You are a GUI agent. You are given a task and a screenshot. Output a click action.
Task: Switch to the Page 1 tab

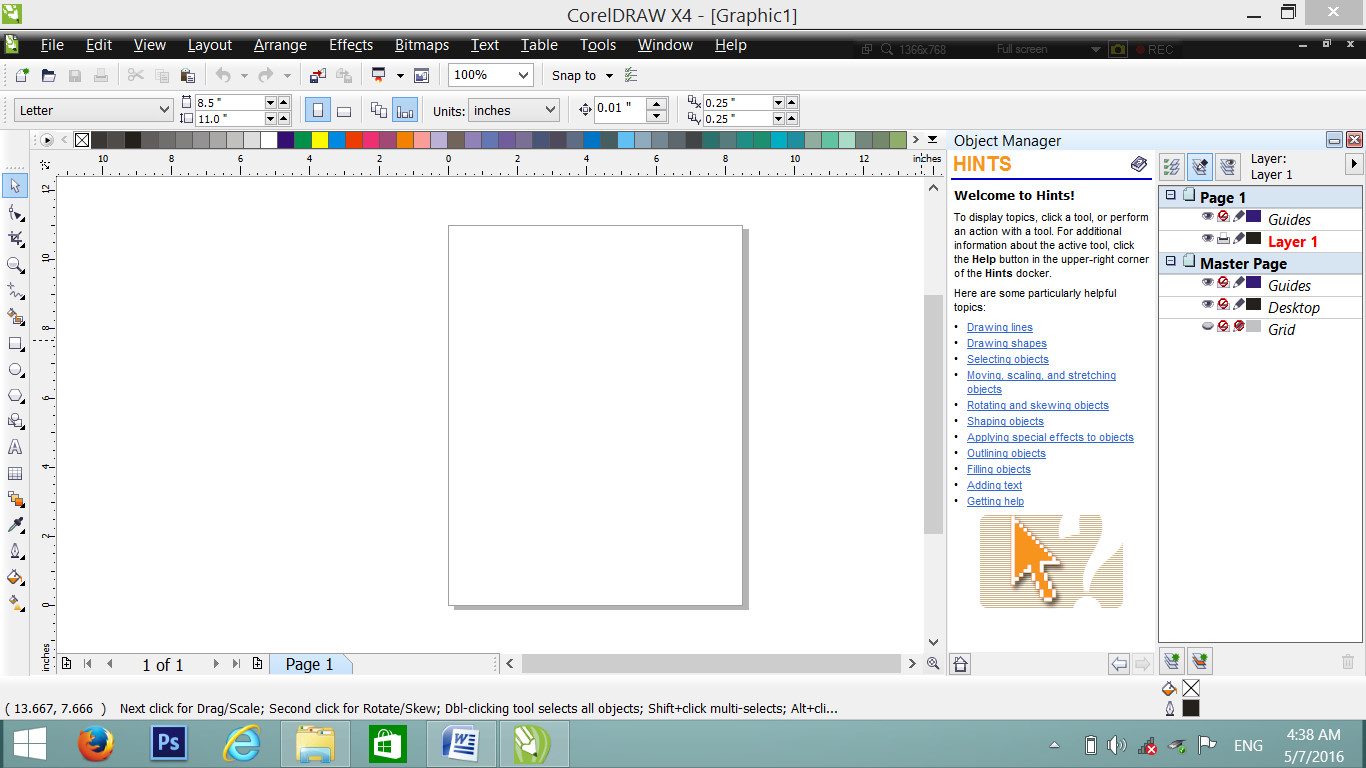pos(311,663)
